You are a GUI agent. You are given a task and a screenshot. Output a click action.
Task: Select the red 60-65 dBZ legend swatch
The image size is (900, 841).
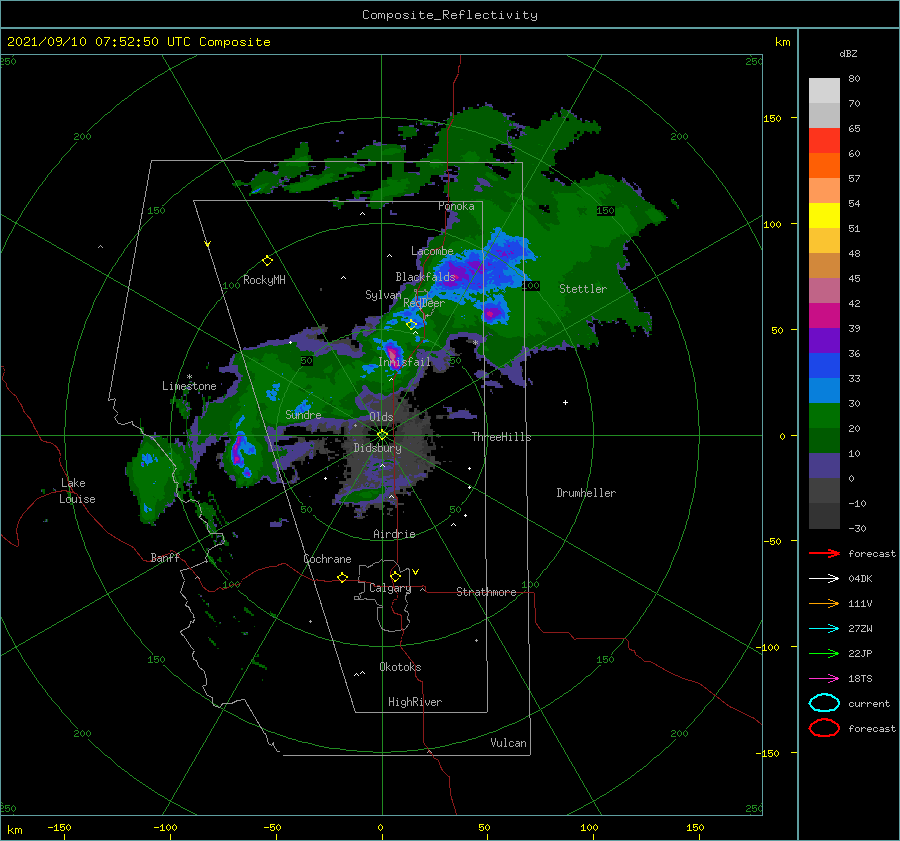[x=824, y=141]
